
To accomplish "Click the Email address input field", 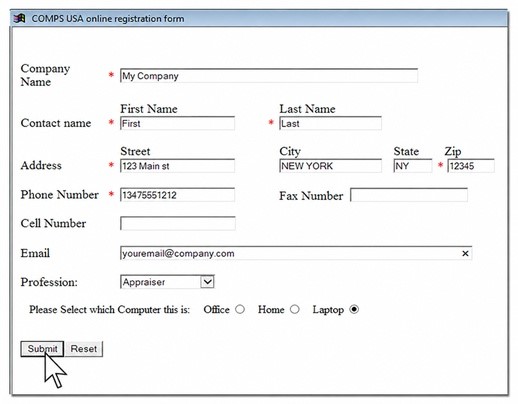I will (296, 254).
